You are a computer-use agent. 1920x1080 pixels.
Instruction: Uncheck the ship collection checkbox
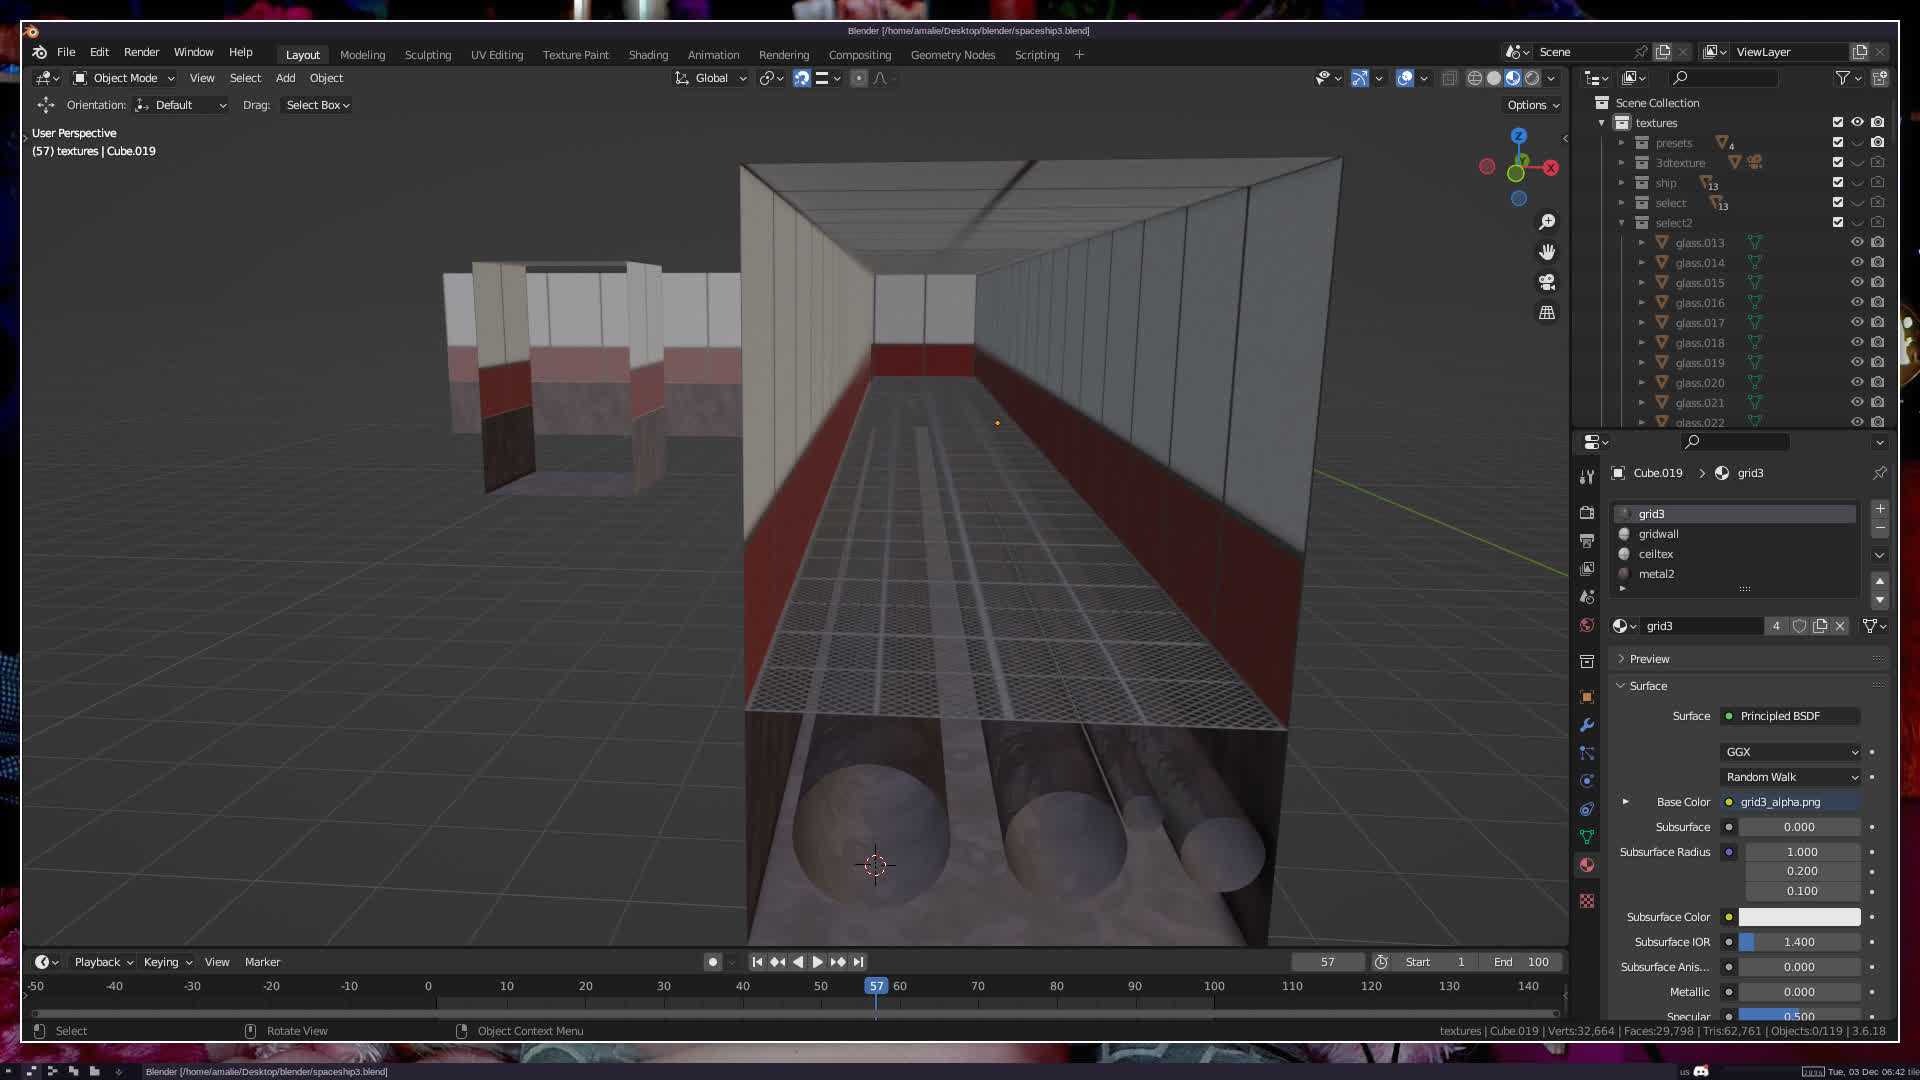(1838, 183)
